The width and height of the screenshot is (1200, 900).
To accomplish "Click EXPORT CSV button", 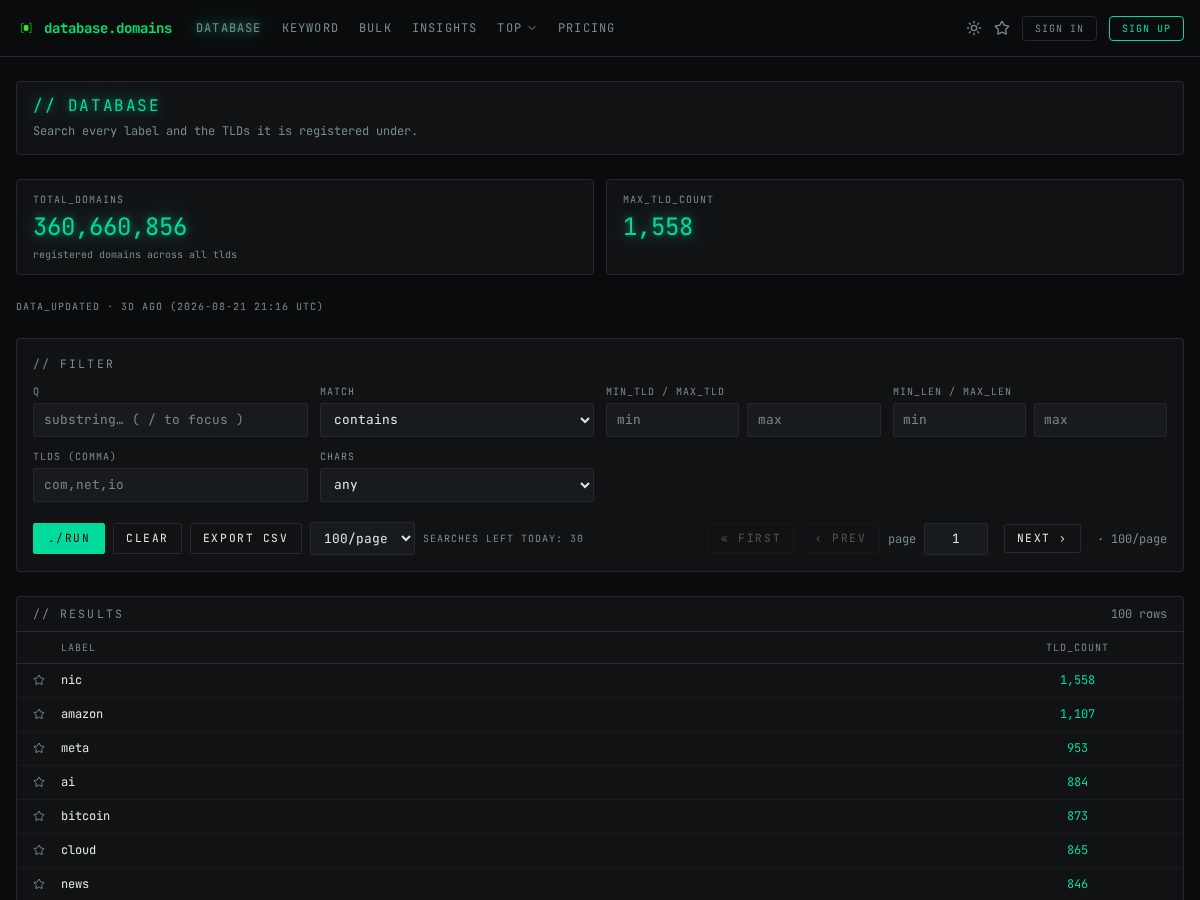I will (x=246, y=538).
